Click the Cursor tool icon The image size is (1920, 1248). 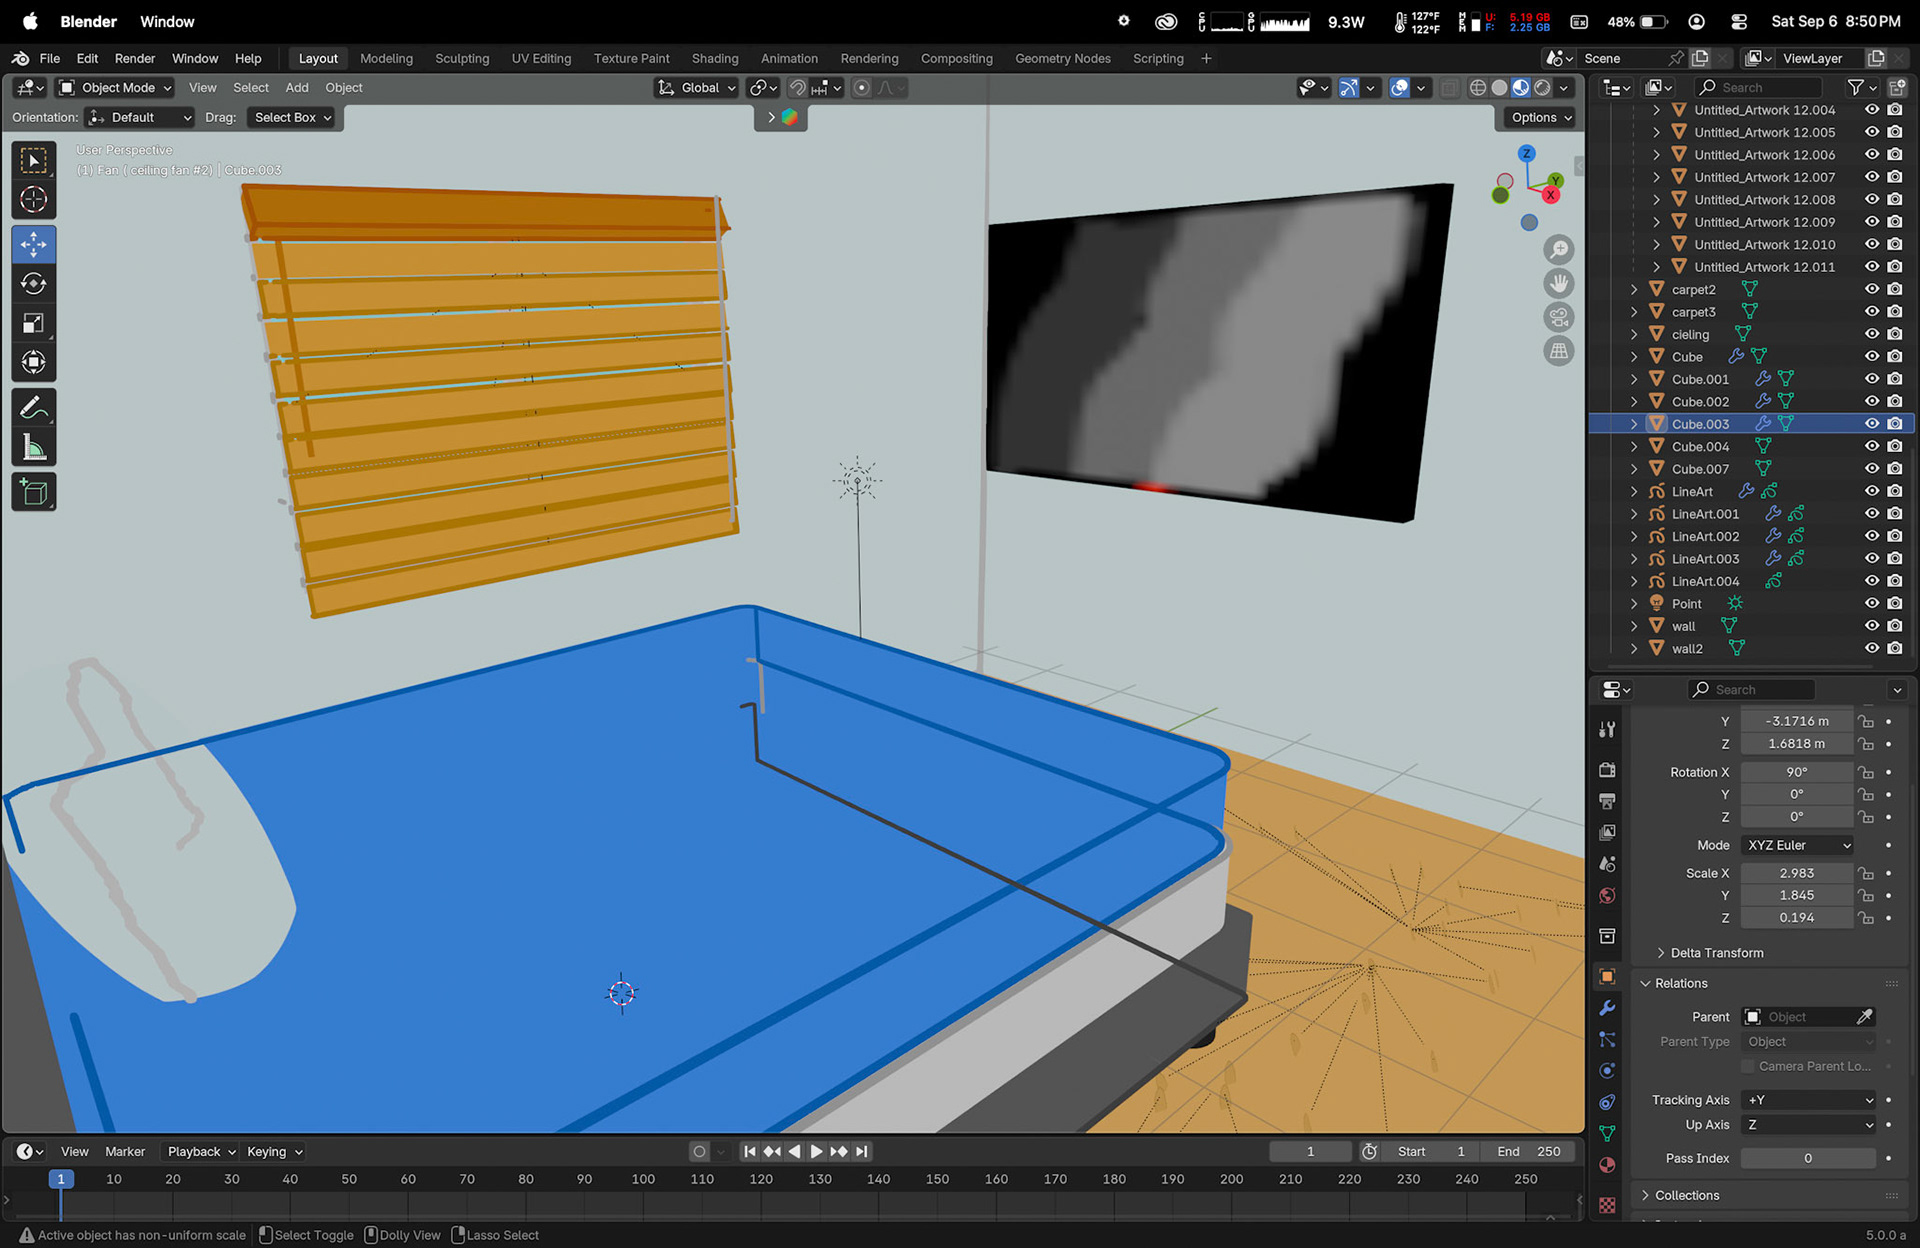point(33,200)
